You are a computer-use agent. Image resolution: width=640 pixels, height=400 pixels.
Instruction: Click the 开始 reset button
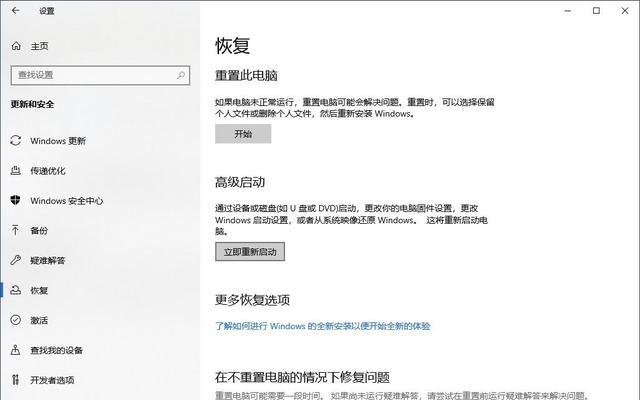click(243, 134)
